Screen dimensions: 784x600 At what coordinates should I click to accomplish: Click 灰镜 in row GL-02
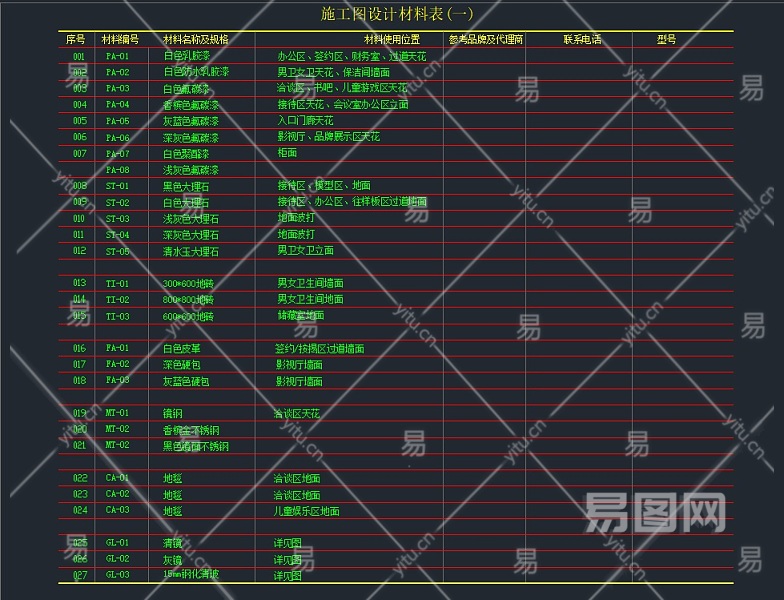click(173, 560)
